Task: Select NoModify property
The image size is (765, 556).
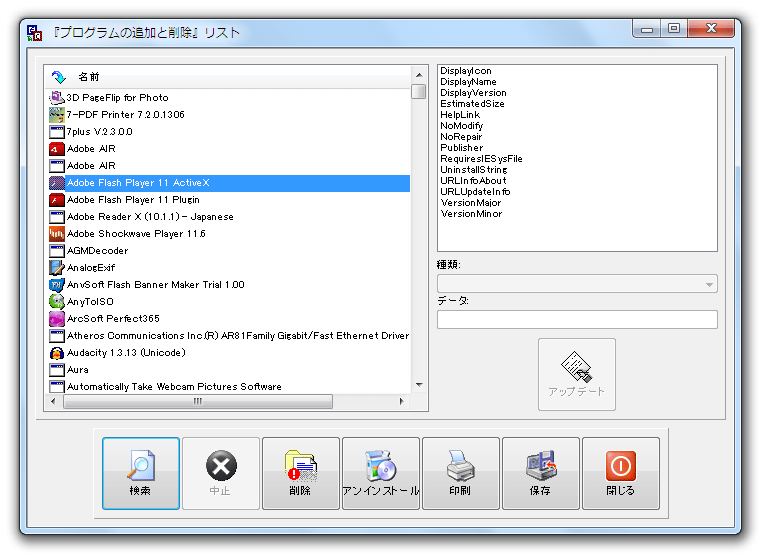Action: 462,126
